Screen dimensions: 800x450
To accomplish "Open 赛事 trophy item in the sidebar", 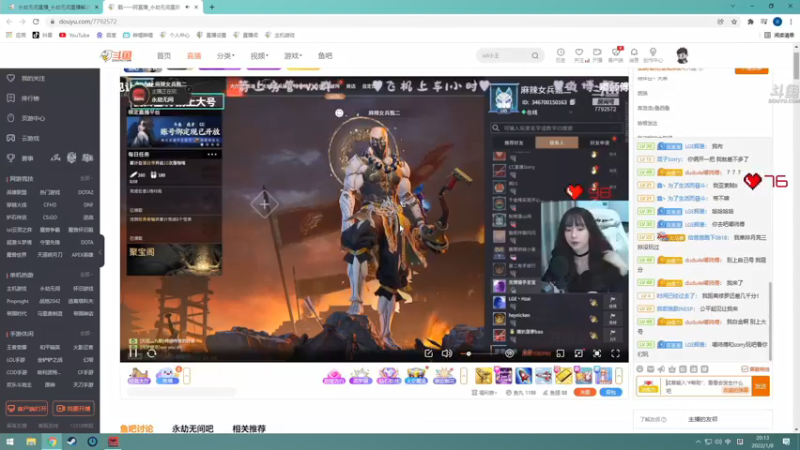I will [x=20, y=158].
